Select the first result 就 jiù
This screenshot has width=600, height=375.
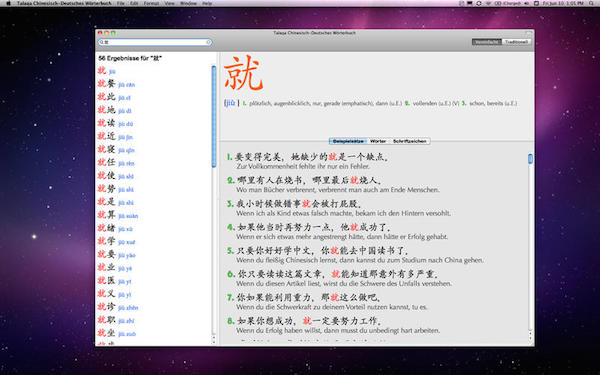tap(106, 71)
